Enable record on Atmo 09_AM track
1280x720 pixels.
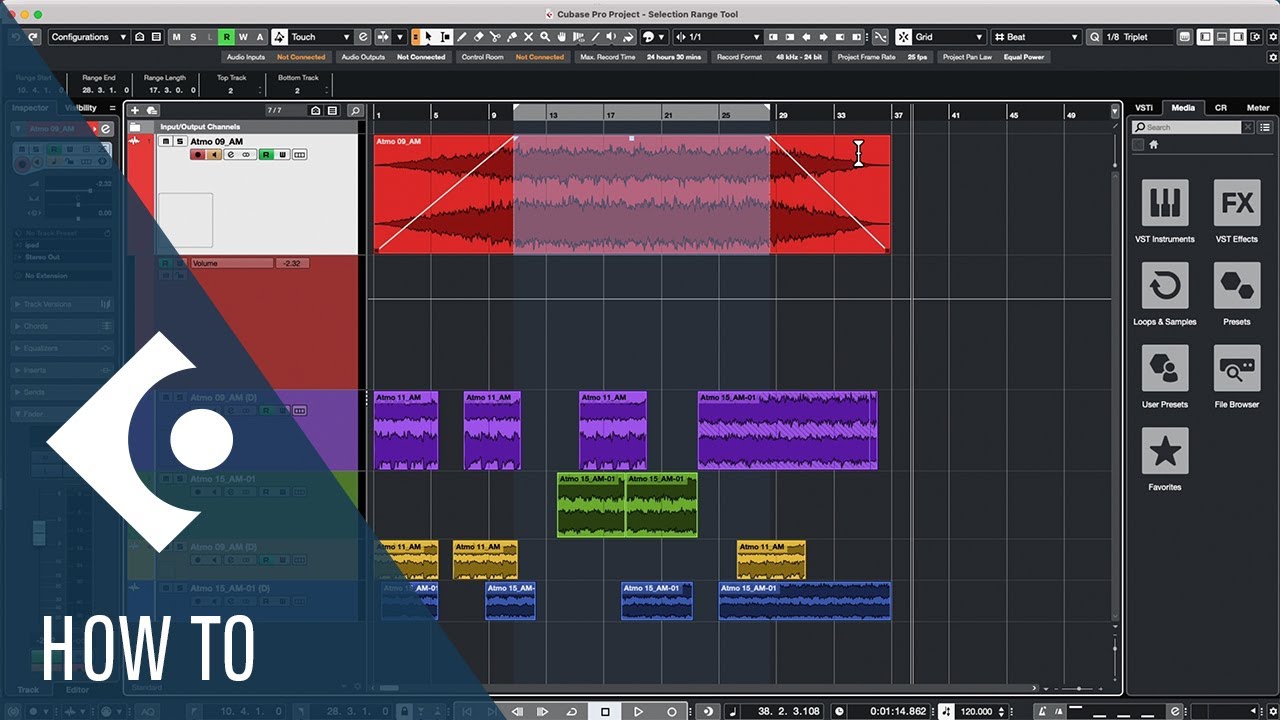click(x=197, y=155)
